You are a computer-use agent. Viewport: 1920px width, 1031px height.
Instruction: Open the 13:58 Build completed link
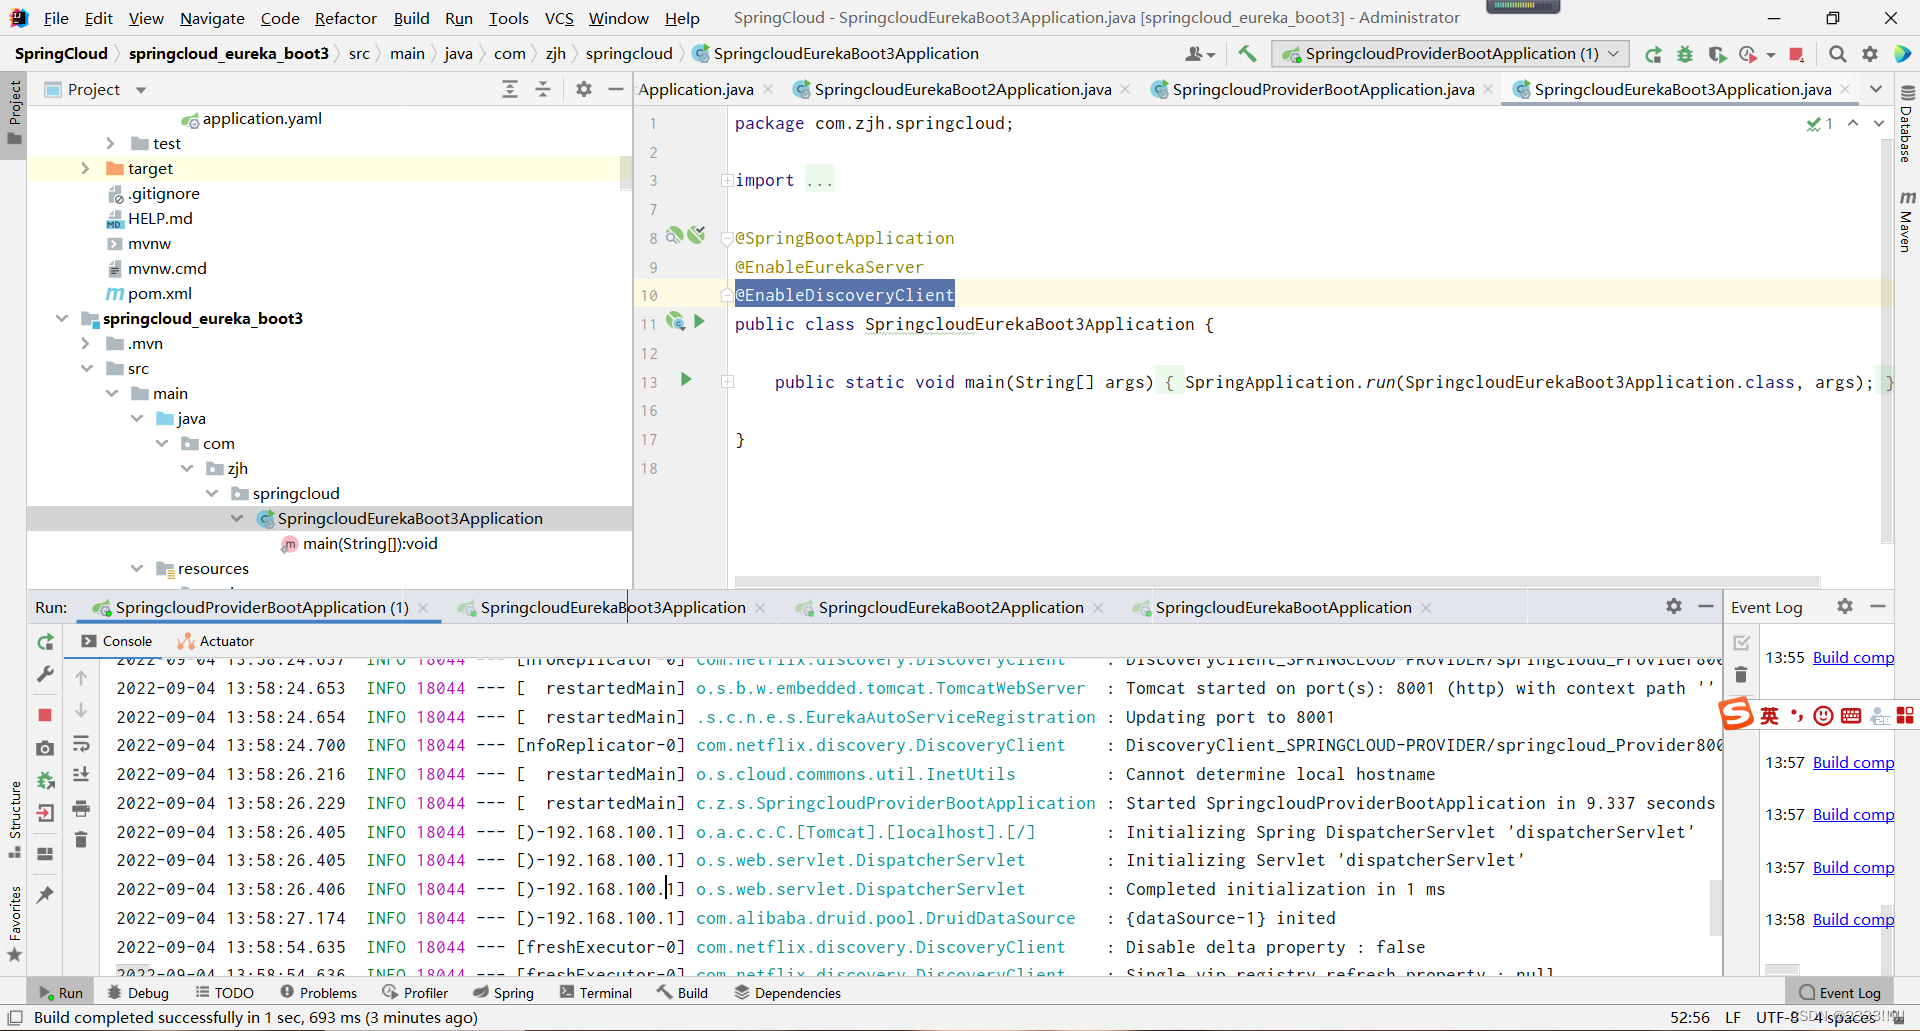(1853, 920)
